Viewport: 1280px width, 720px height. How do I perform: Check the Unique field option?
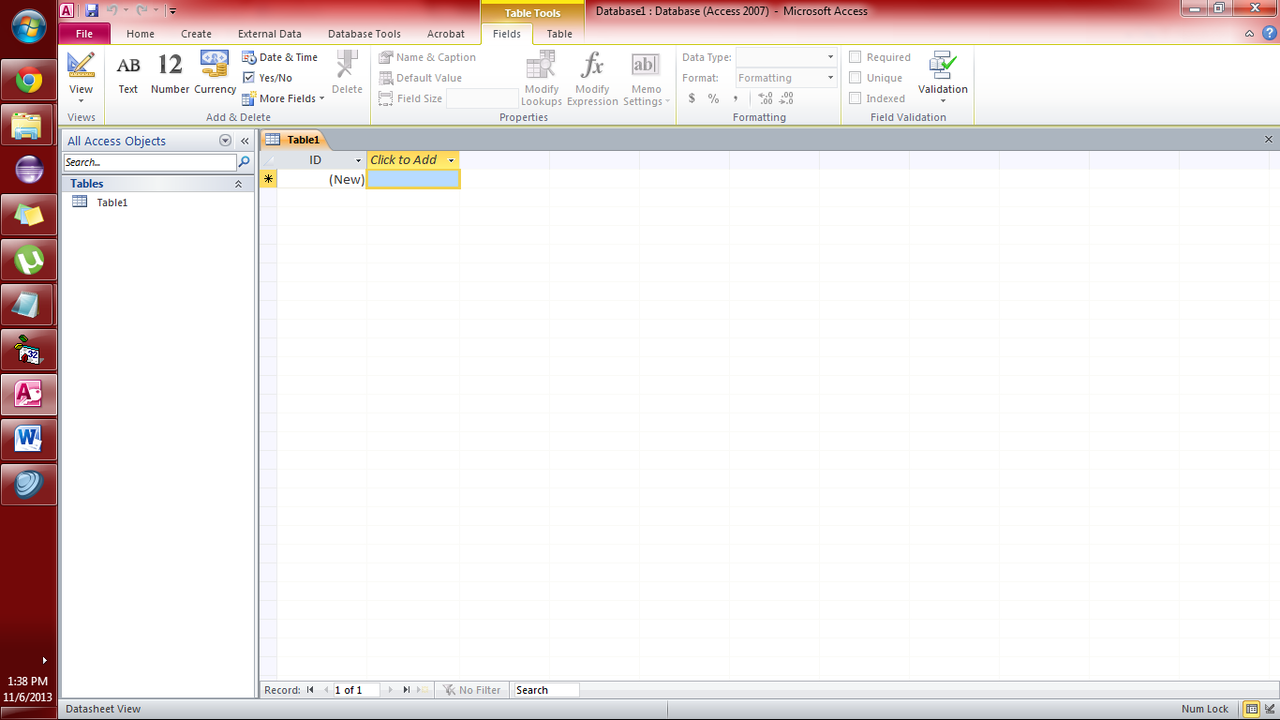point(855,78)
